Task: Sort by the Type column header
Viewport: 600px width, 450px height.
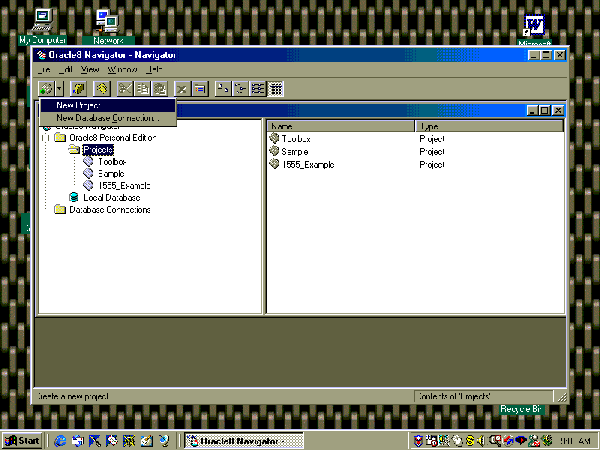Action: [x=489, y=126]
